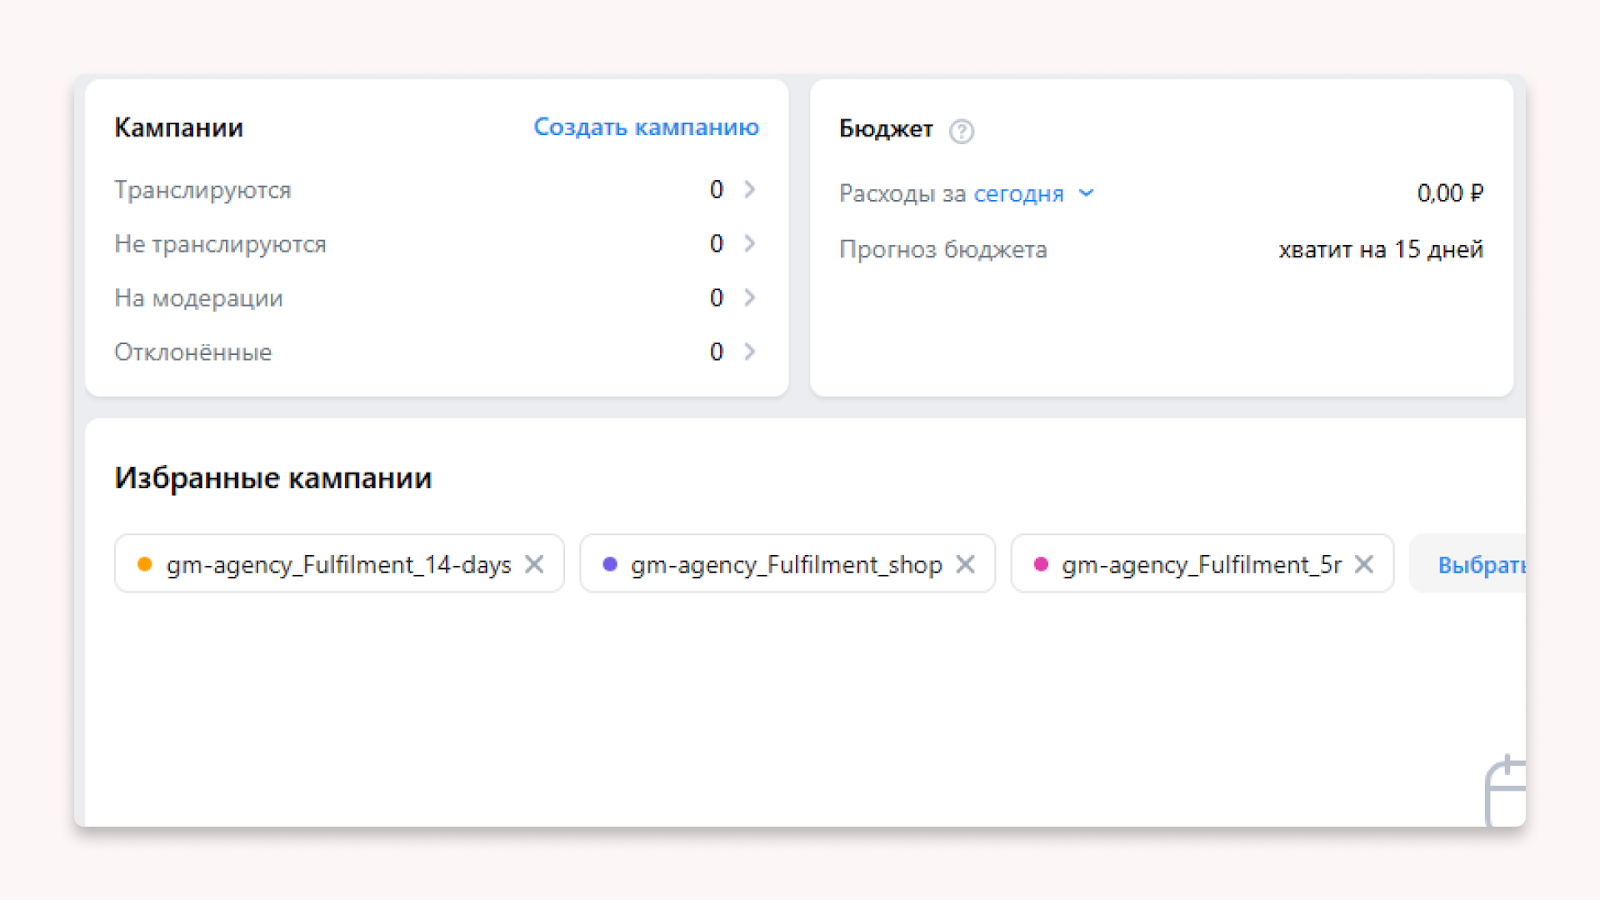This screenshot has width=1600, height=900.
Task: Open the Отклонённые row arrow
Action: pos(750,352)
